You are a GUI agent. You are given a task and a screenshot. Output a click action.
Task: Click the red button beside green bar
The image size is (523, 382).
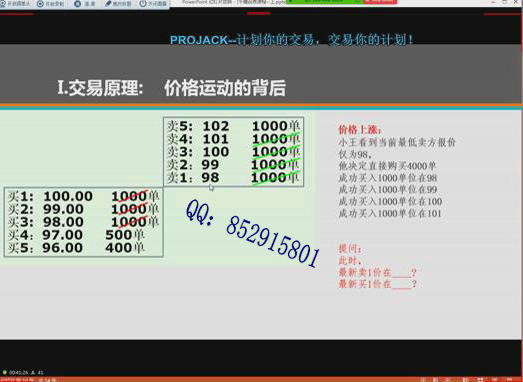[x=380, y=2]
